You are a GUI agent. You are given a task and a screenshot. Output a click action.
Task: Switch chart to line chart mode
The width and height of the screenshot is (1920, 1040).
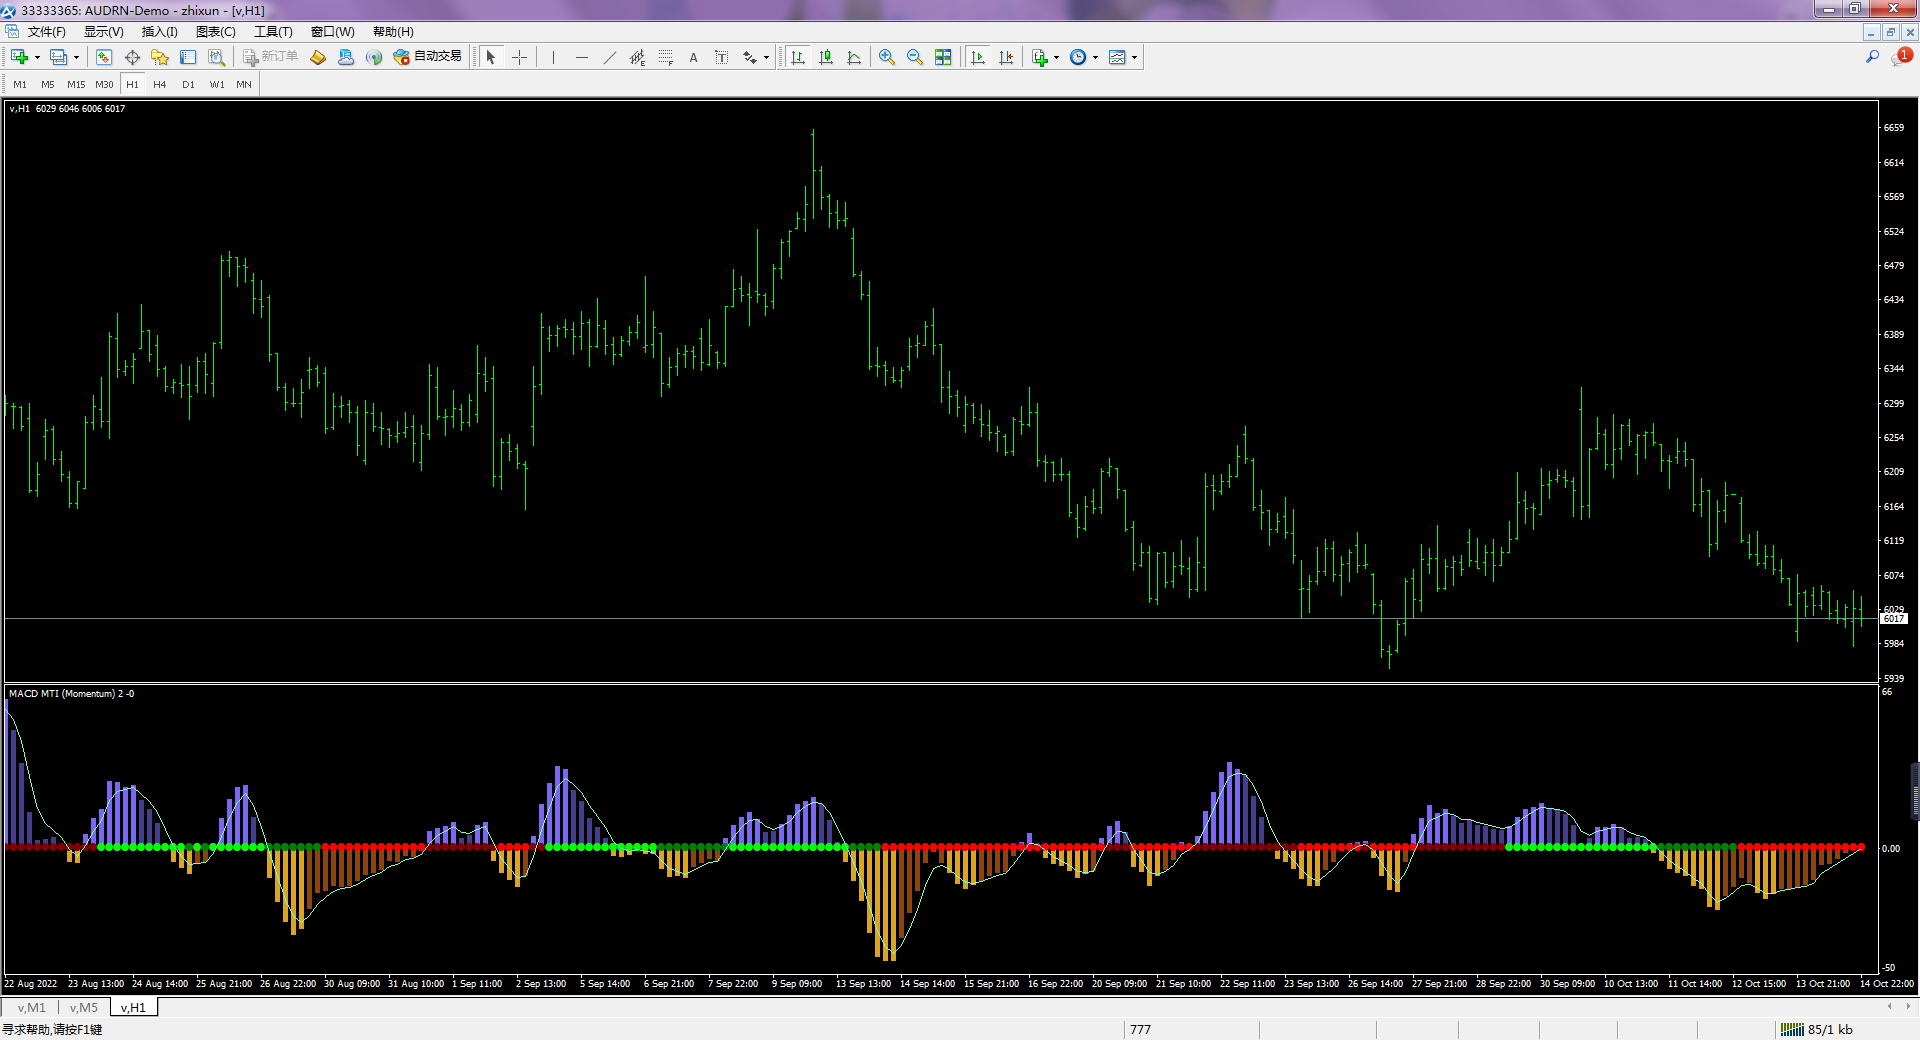854,57
